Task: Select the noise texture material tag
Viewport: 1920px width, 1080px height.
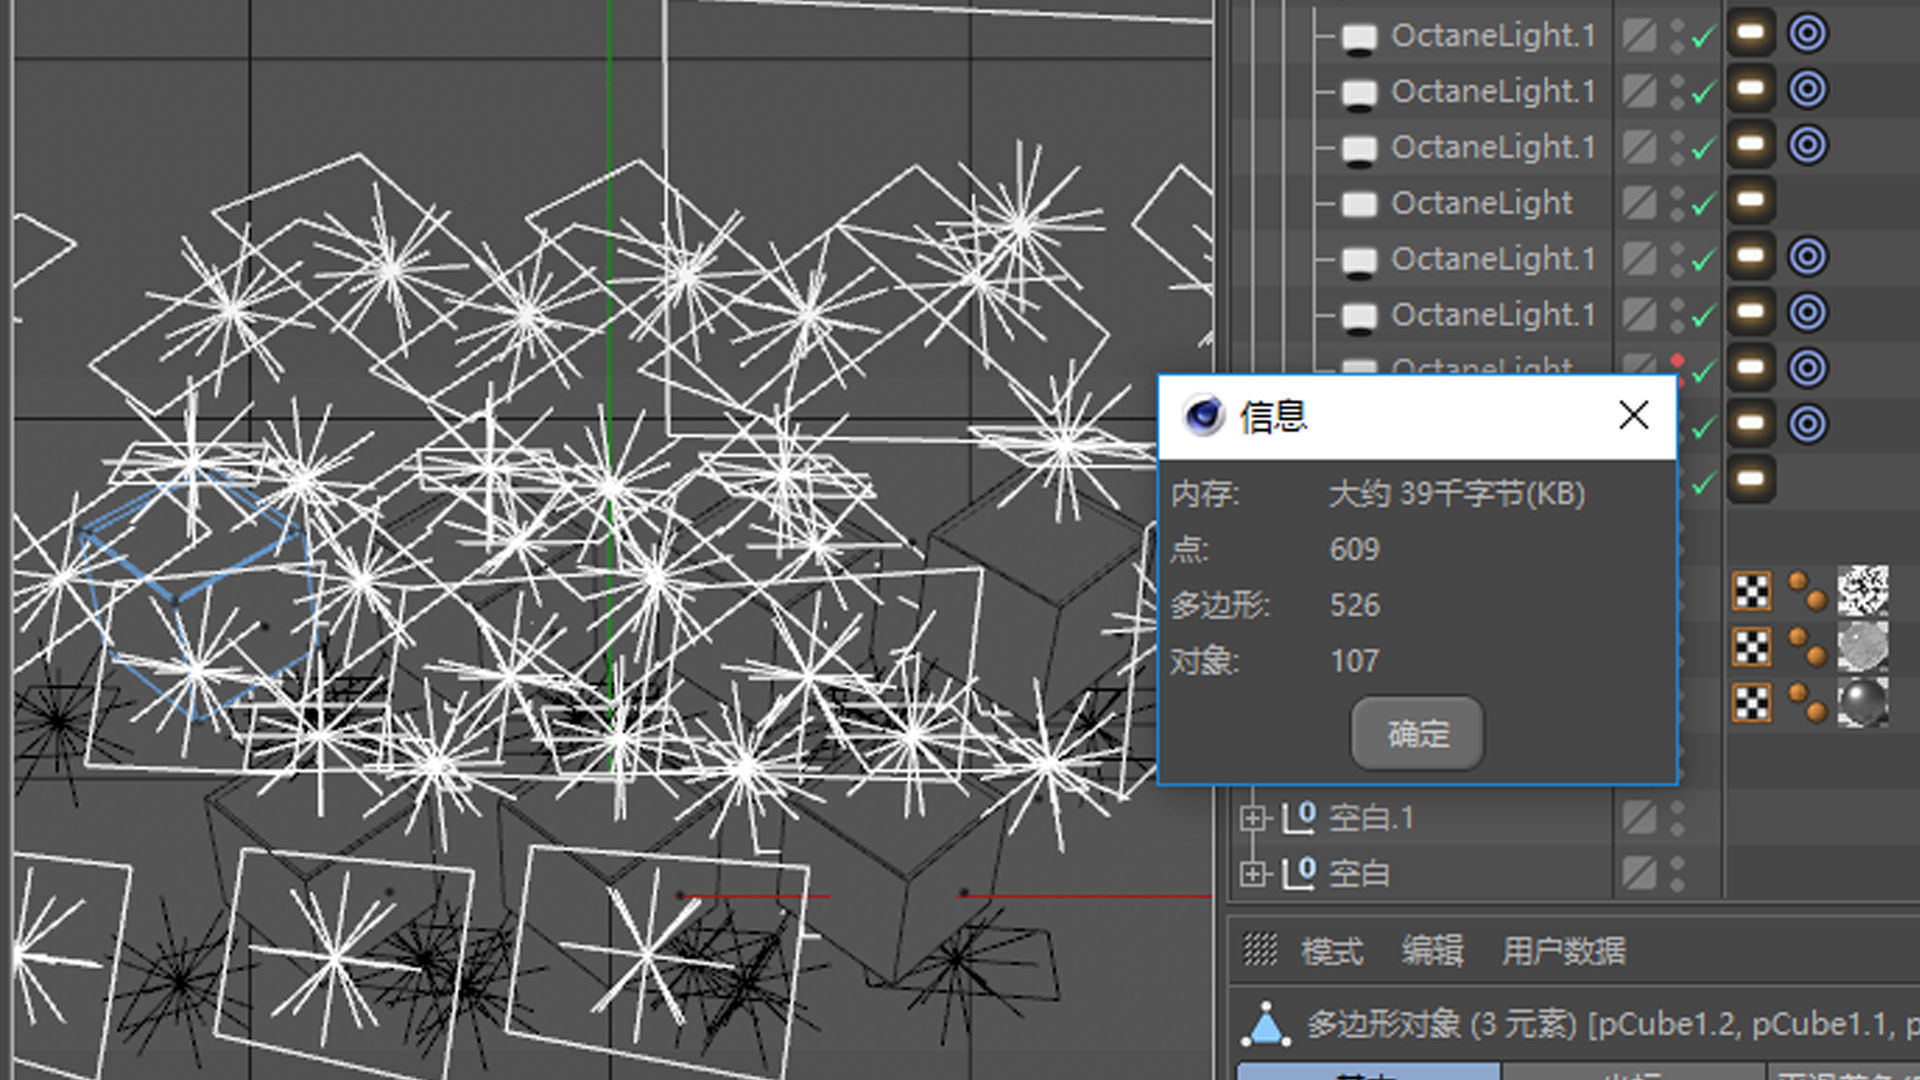Action: point(1862,591)
